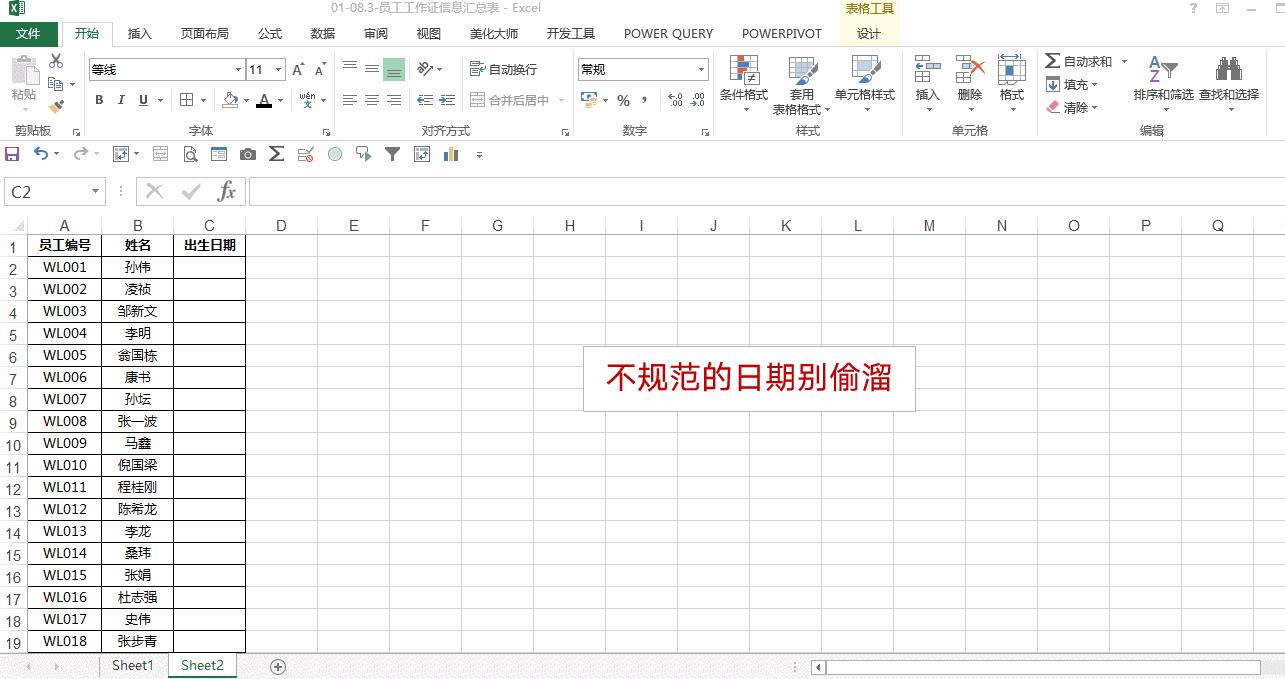Image resolution: width=1285 pixels, height=679 pixels.
Task: Increase indent in alignment group
Action: click(447, 100)
